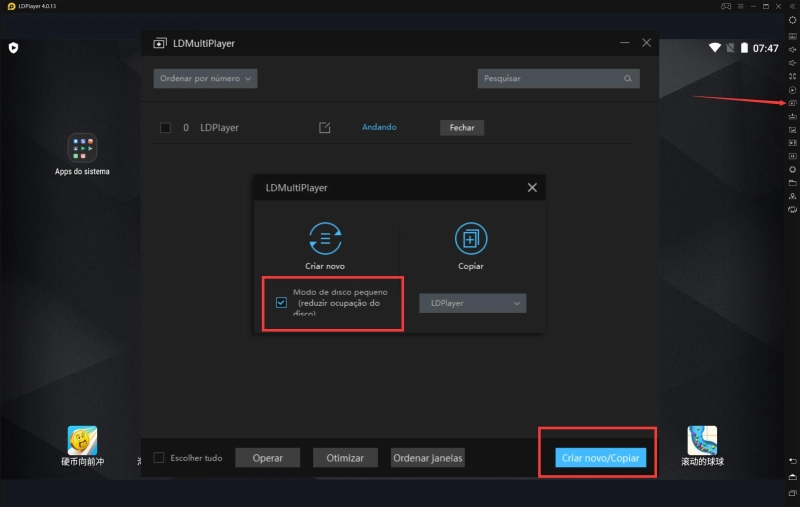Click the edit icon beside LDPlayer instance
Image resolution: width=800 pixels, height=507 pixels.
pos(324,128)
